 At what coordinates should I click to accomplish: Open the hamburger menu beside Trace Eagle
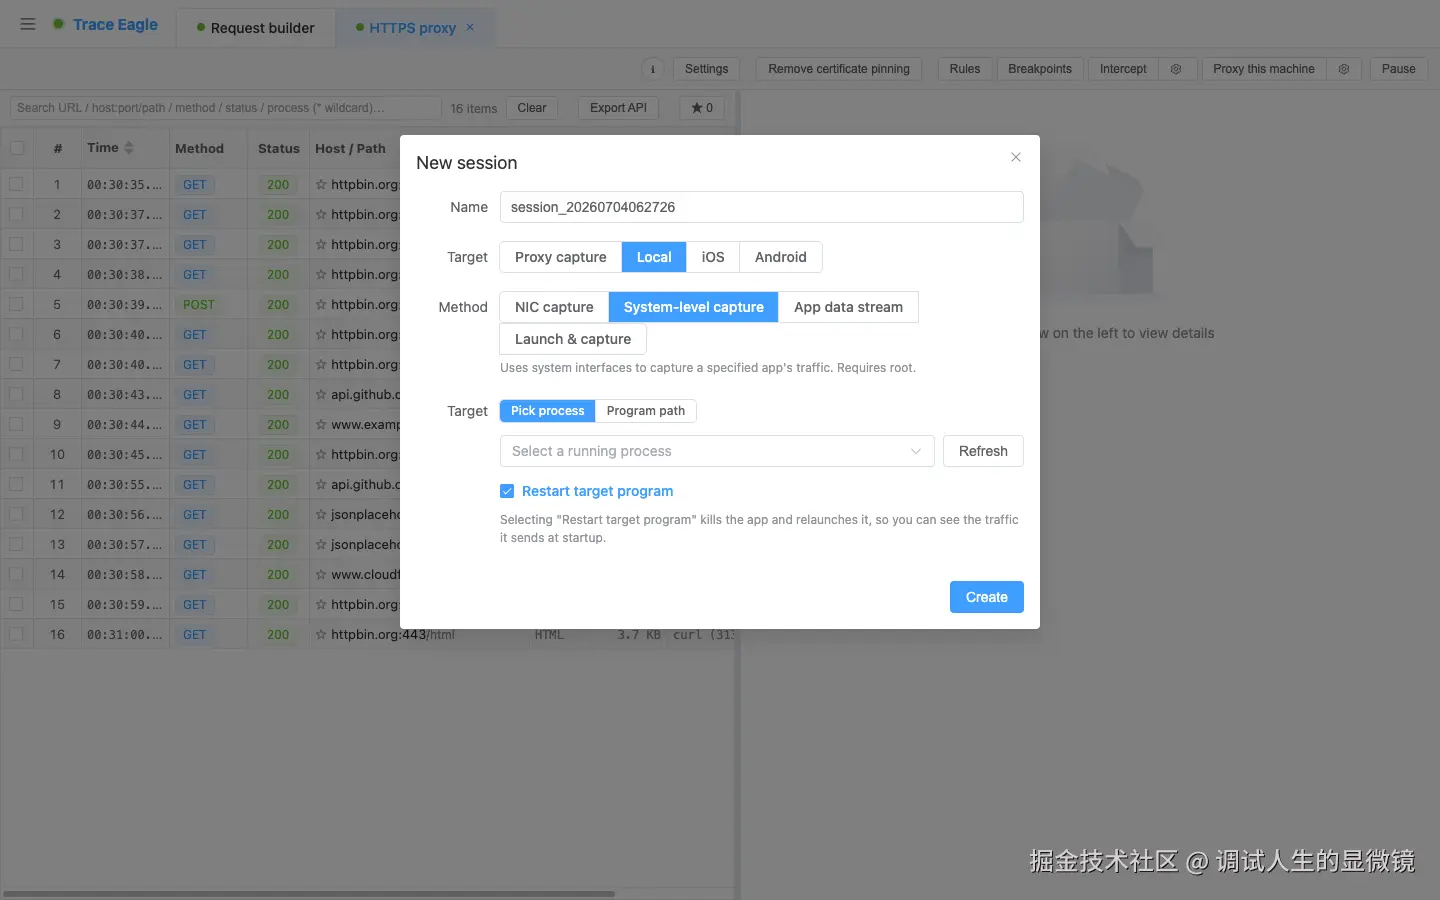point(28,24)
